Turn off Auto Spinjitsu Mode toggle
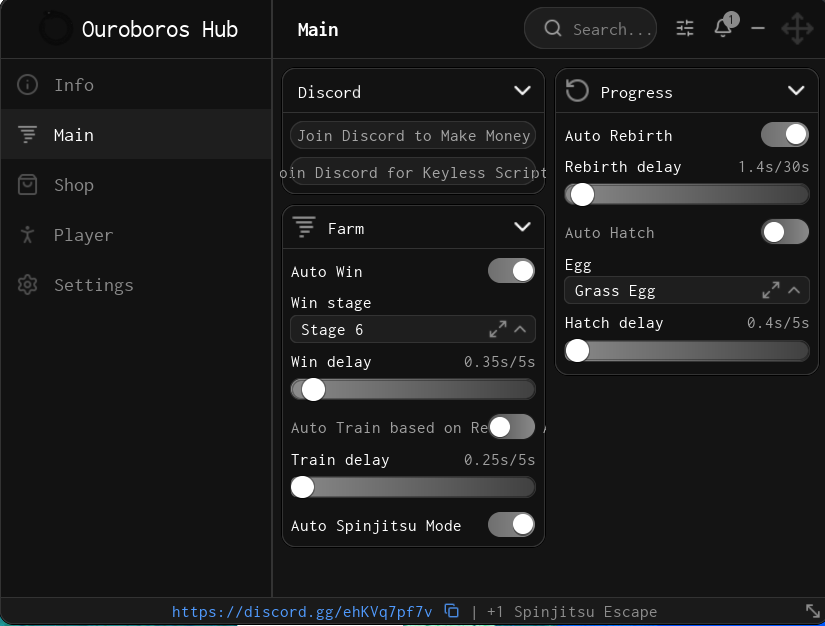Screen dimensions: 825x626 click(511, 524)
